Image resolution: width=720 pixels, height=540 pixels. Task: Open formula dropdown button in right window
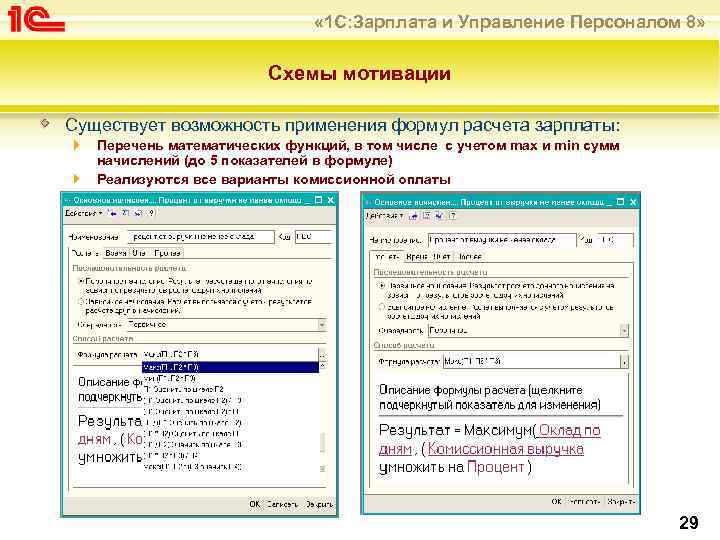[624, 362]
